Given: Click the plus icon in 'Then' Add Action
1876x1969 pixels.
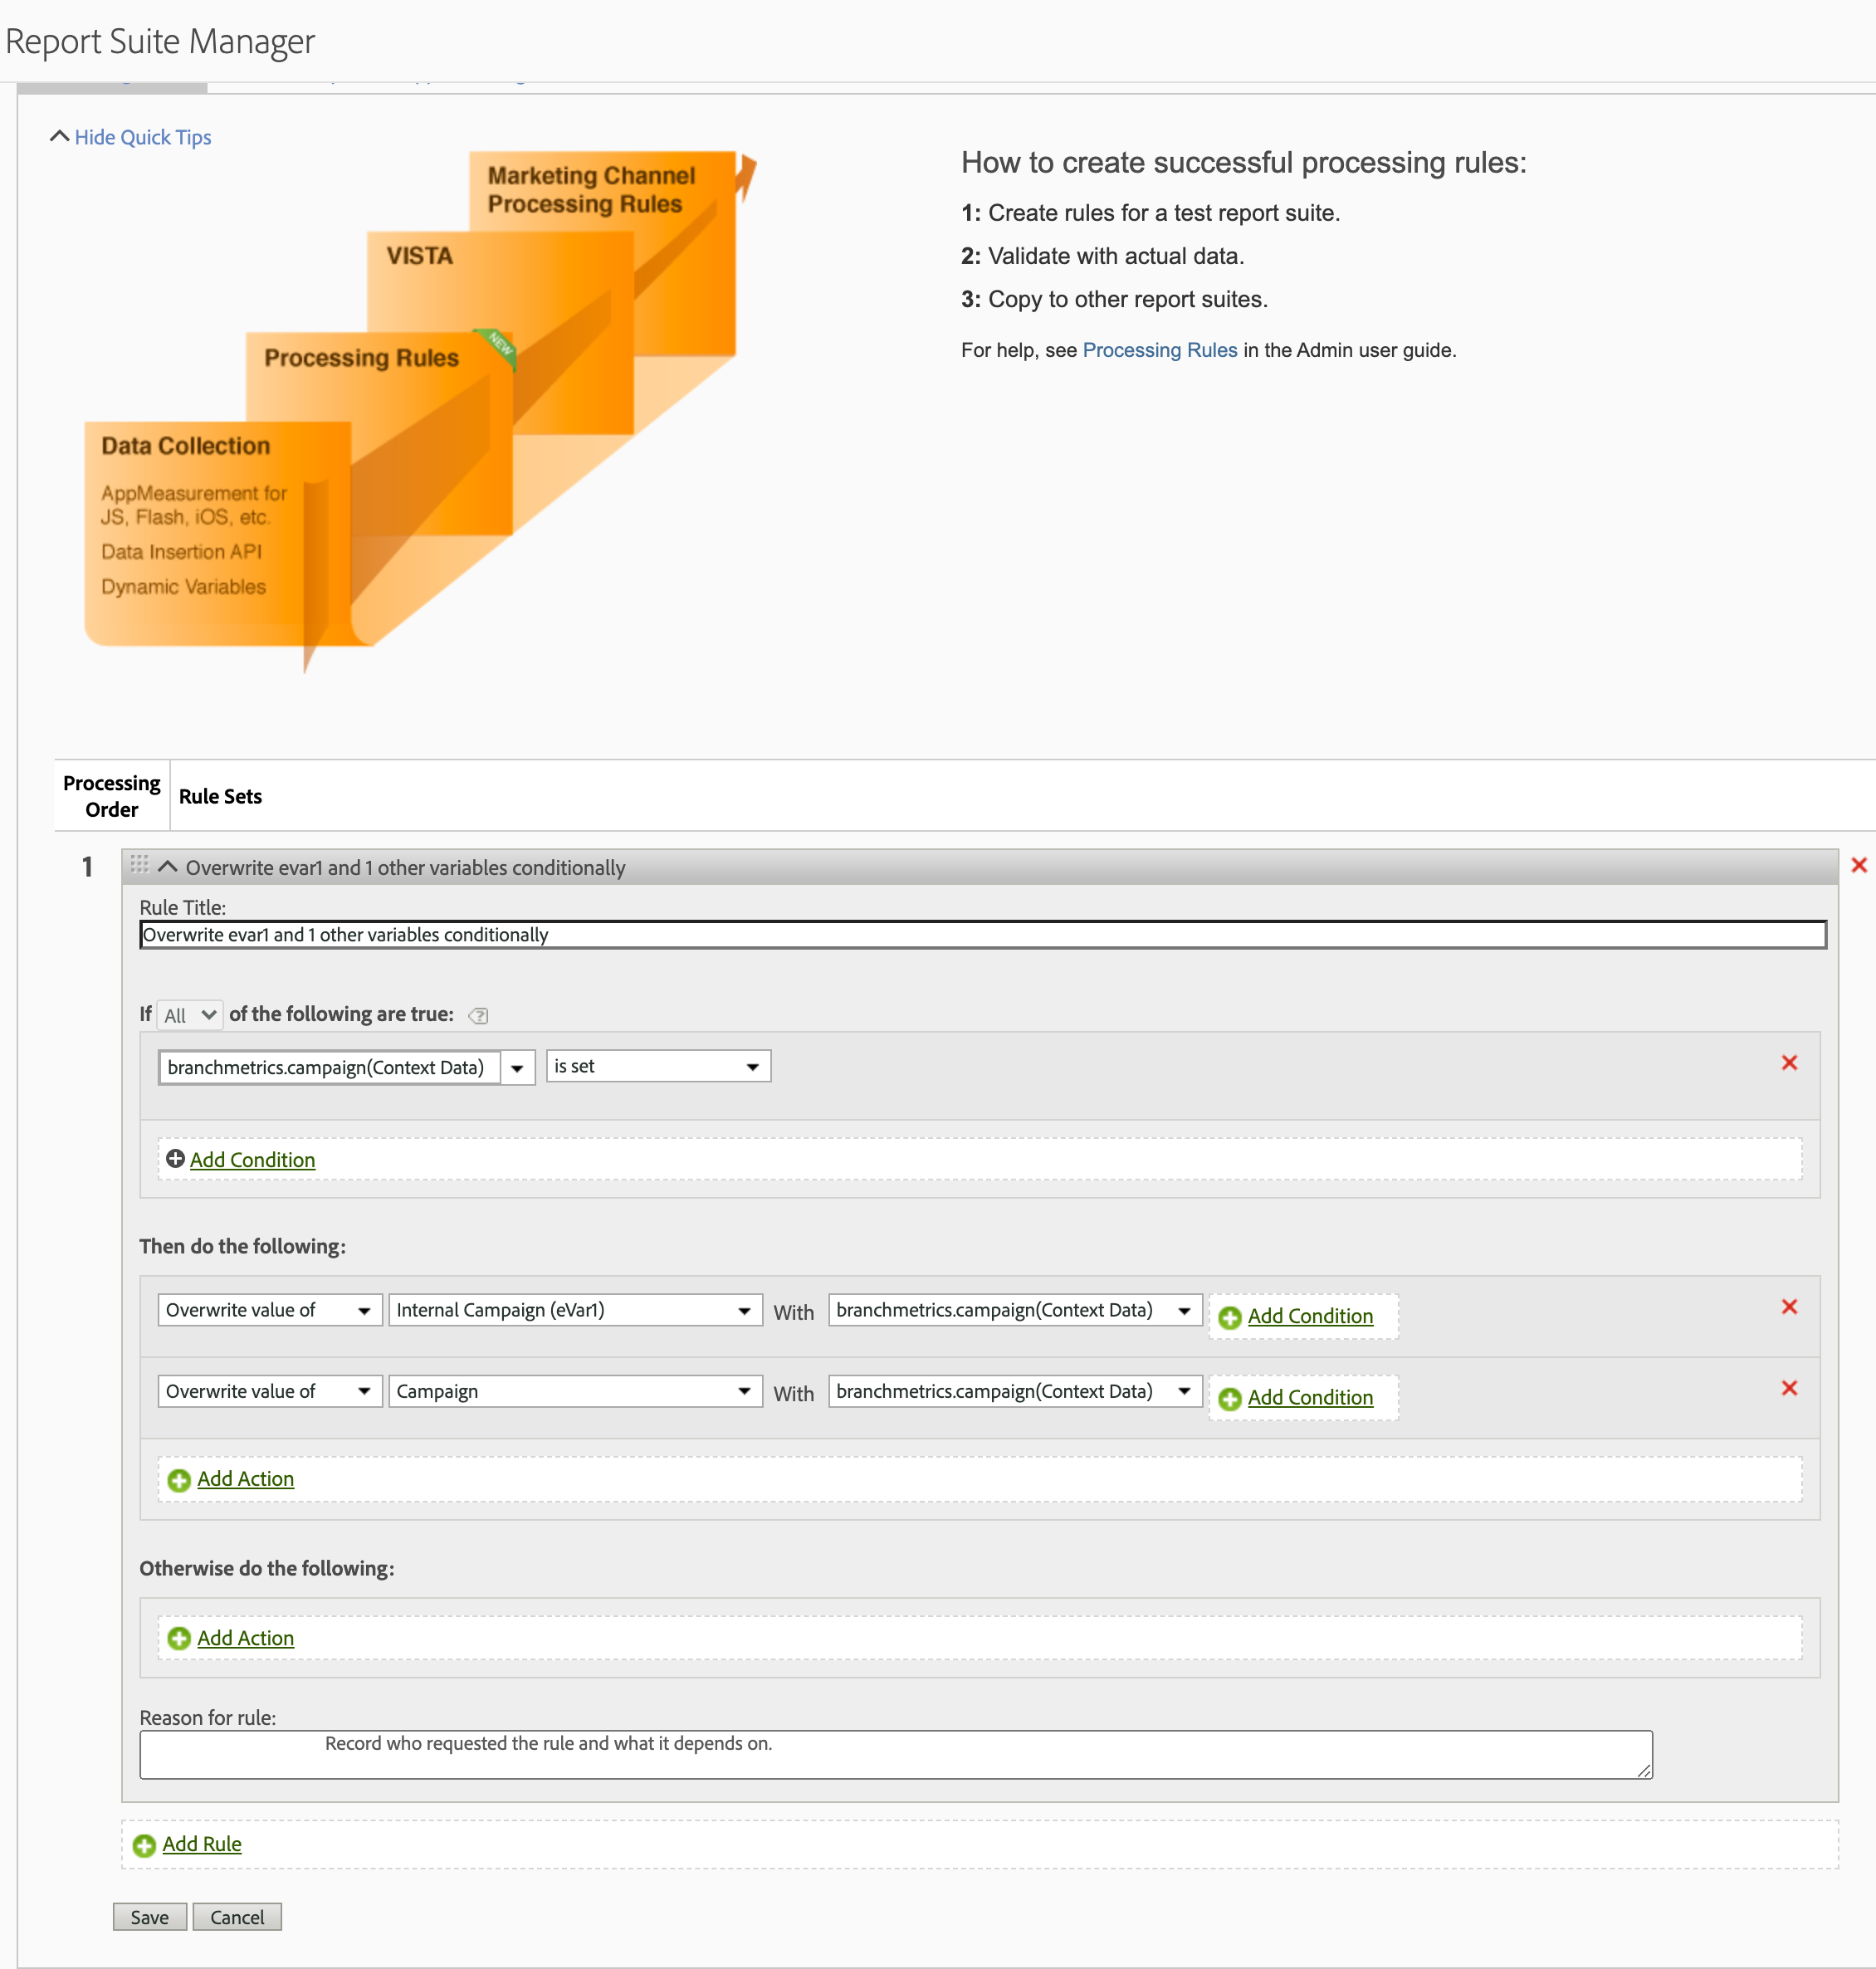Looking at the screenshot, I should pyautogui.click(x=179, y=1480).
